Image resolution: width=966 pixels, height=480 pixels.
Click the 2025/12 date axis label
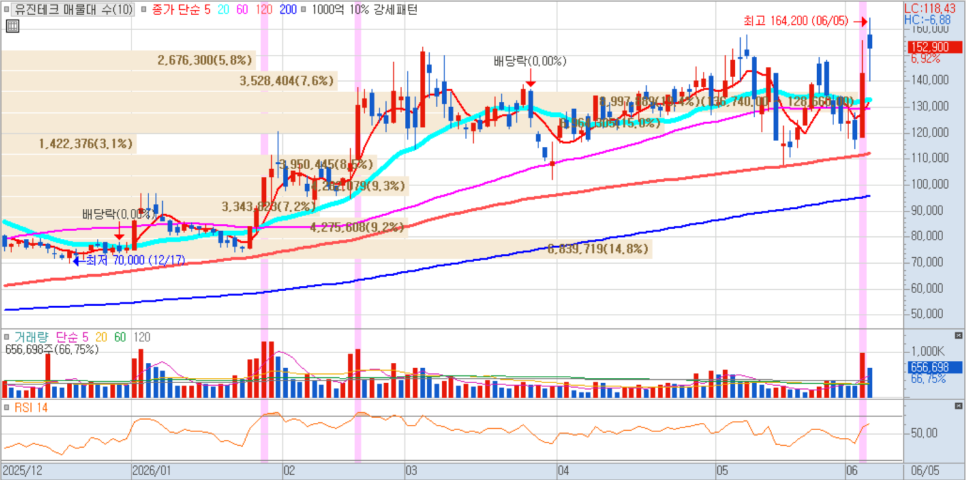22,470
